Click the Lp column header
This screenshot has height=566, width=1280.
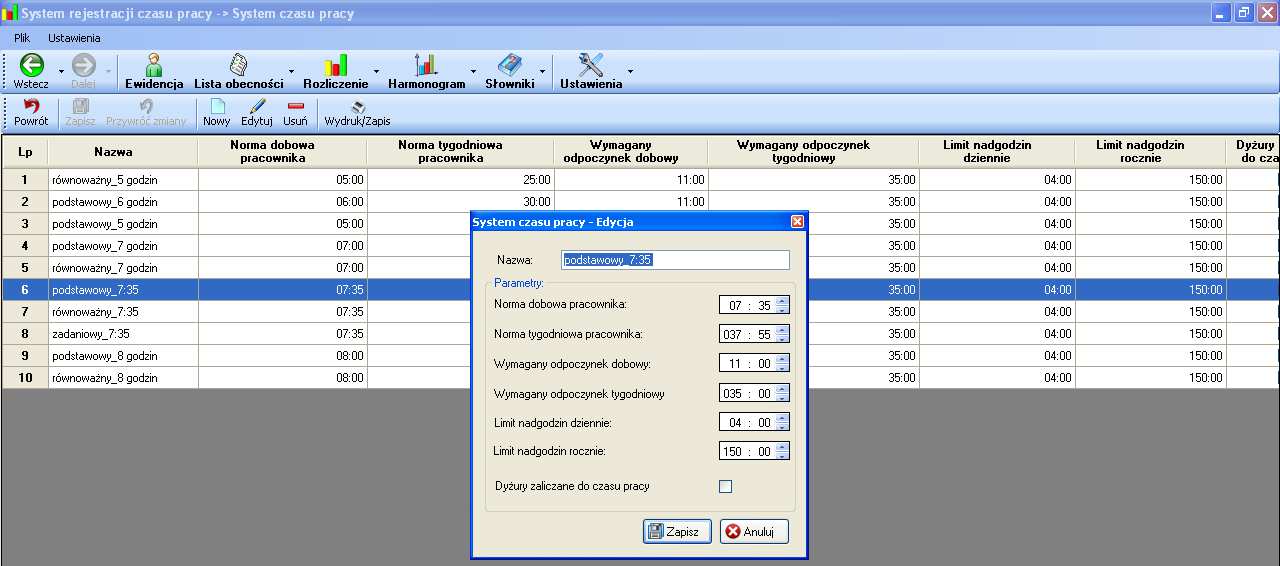point(25,152)
